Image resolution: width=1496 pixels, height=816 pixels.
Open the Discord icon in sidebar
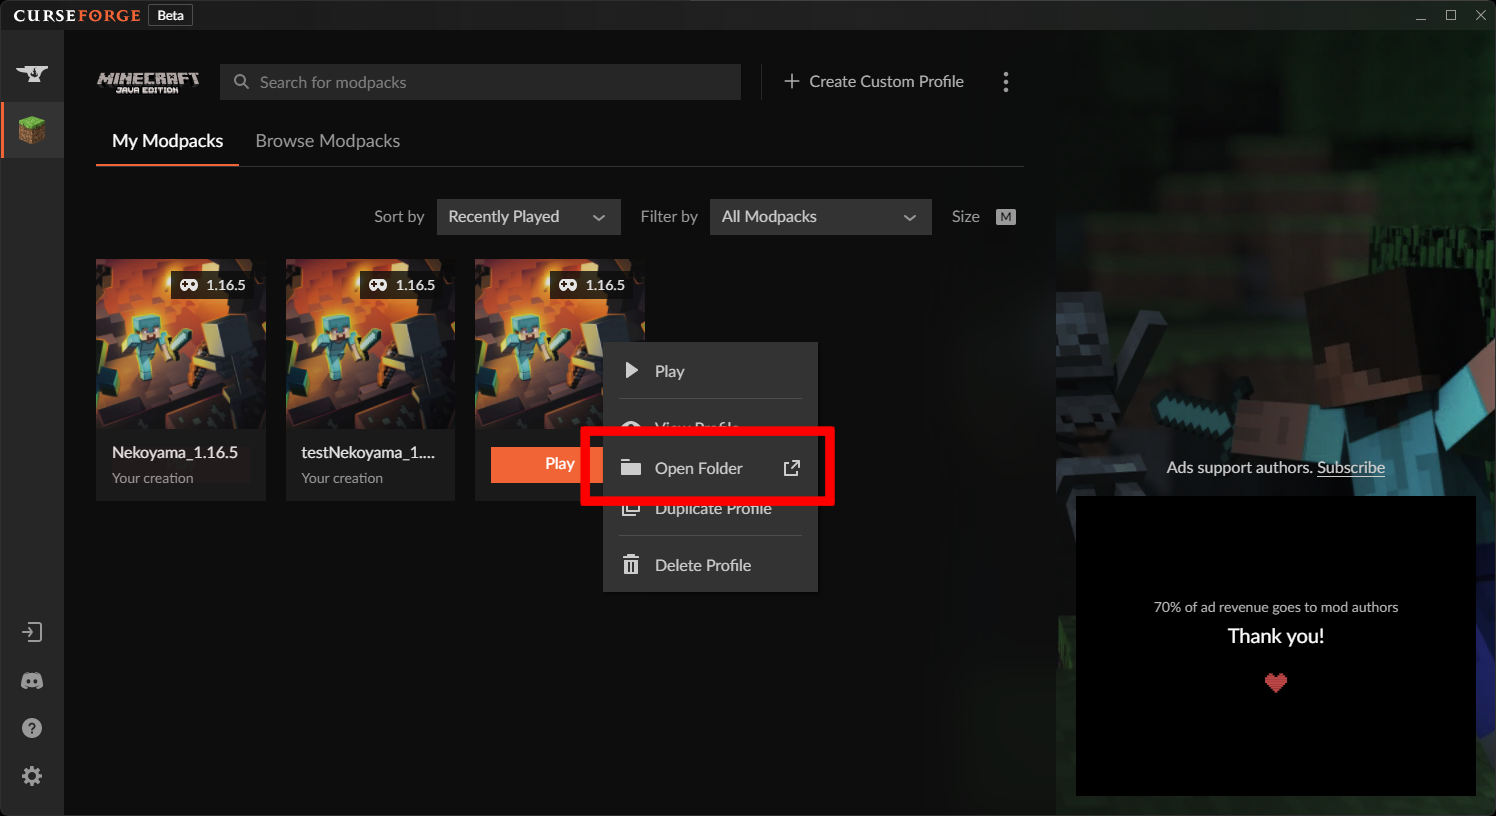click(x=32, y=681)
